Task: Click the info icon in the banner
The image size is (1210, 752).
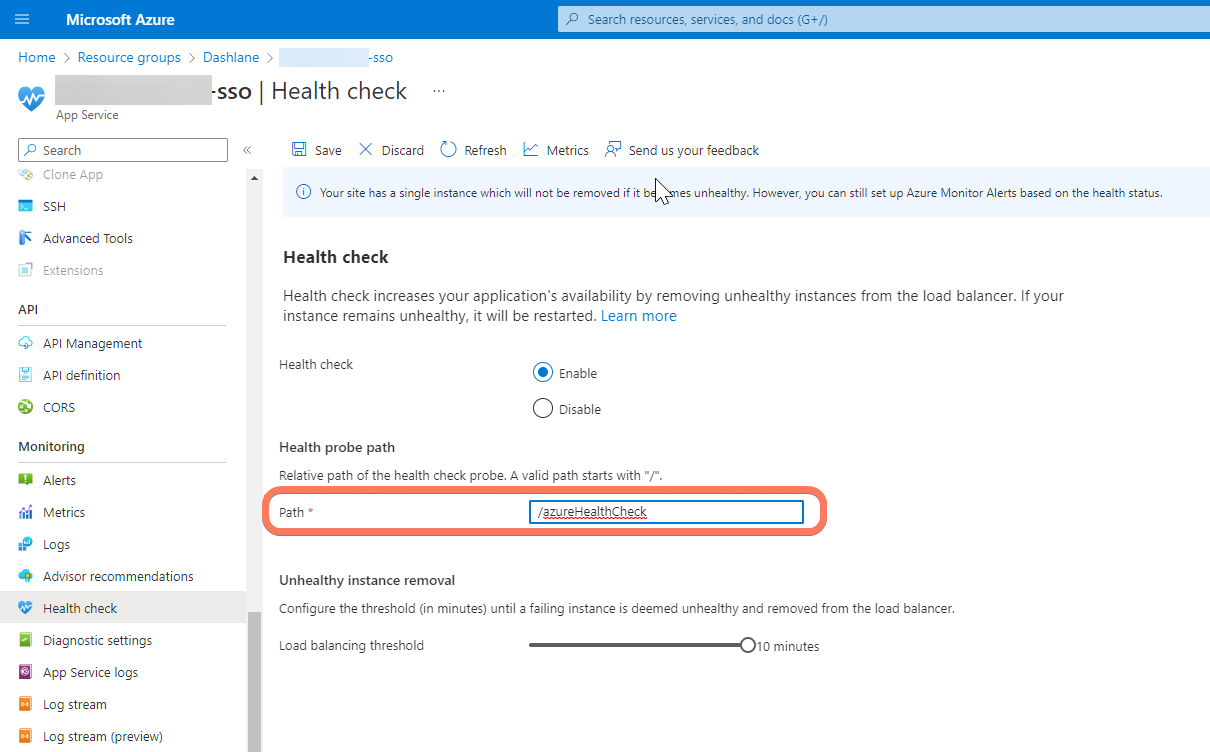Action: [x=304, y=193]
